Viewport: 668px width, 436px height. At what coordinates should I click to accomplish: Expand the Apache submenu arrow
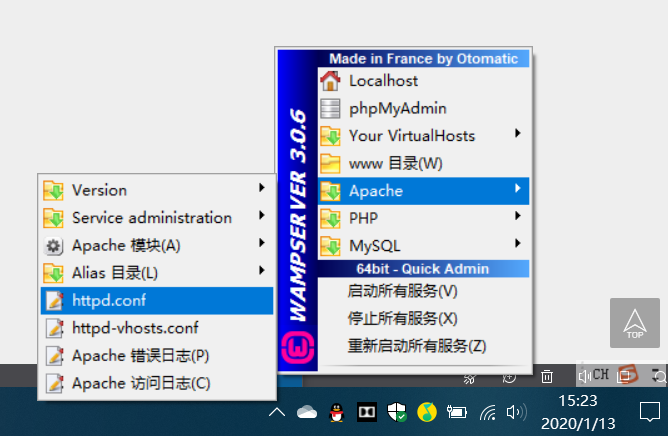point(518,188)
